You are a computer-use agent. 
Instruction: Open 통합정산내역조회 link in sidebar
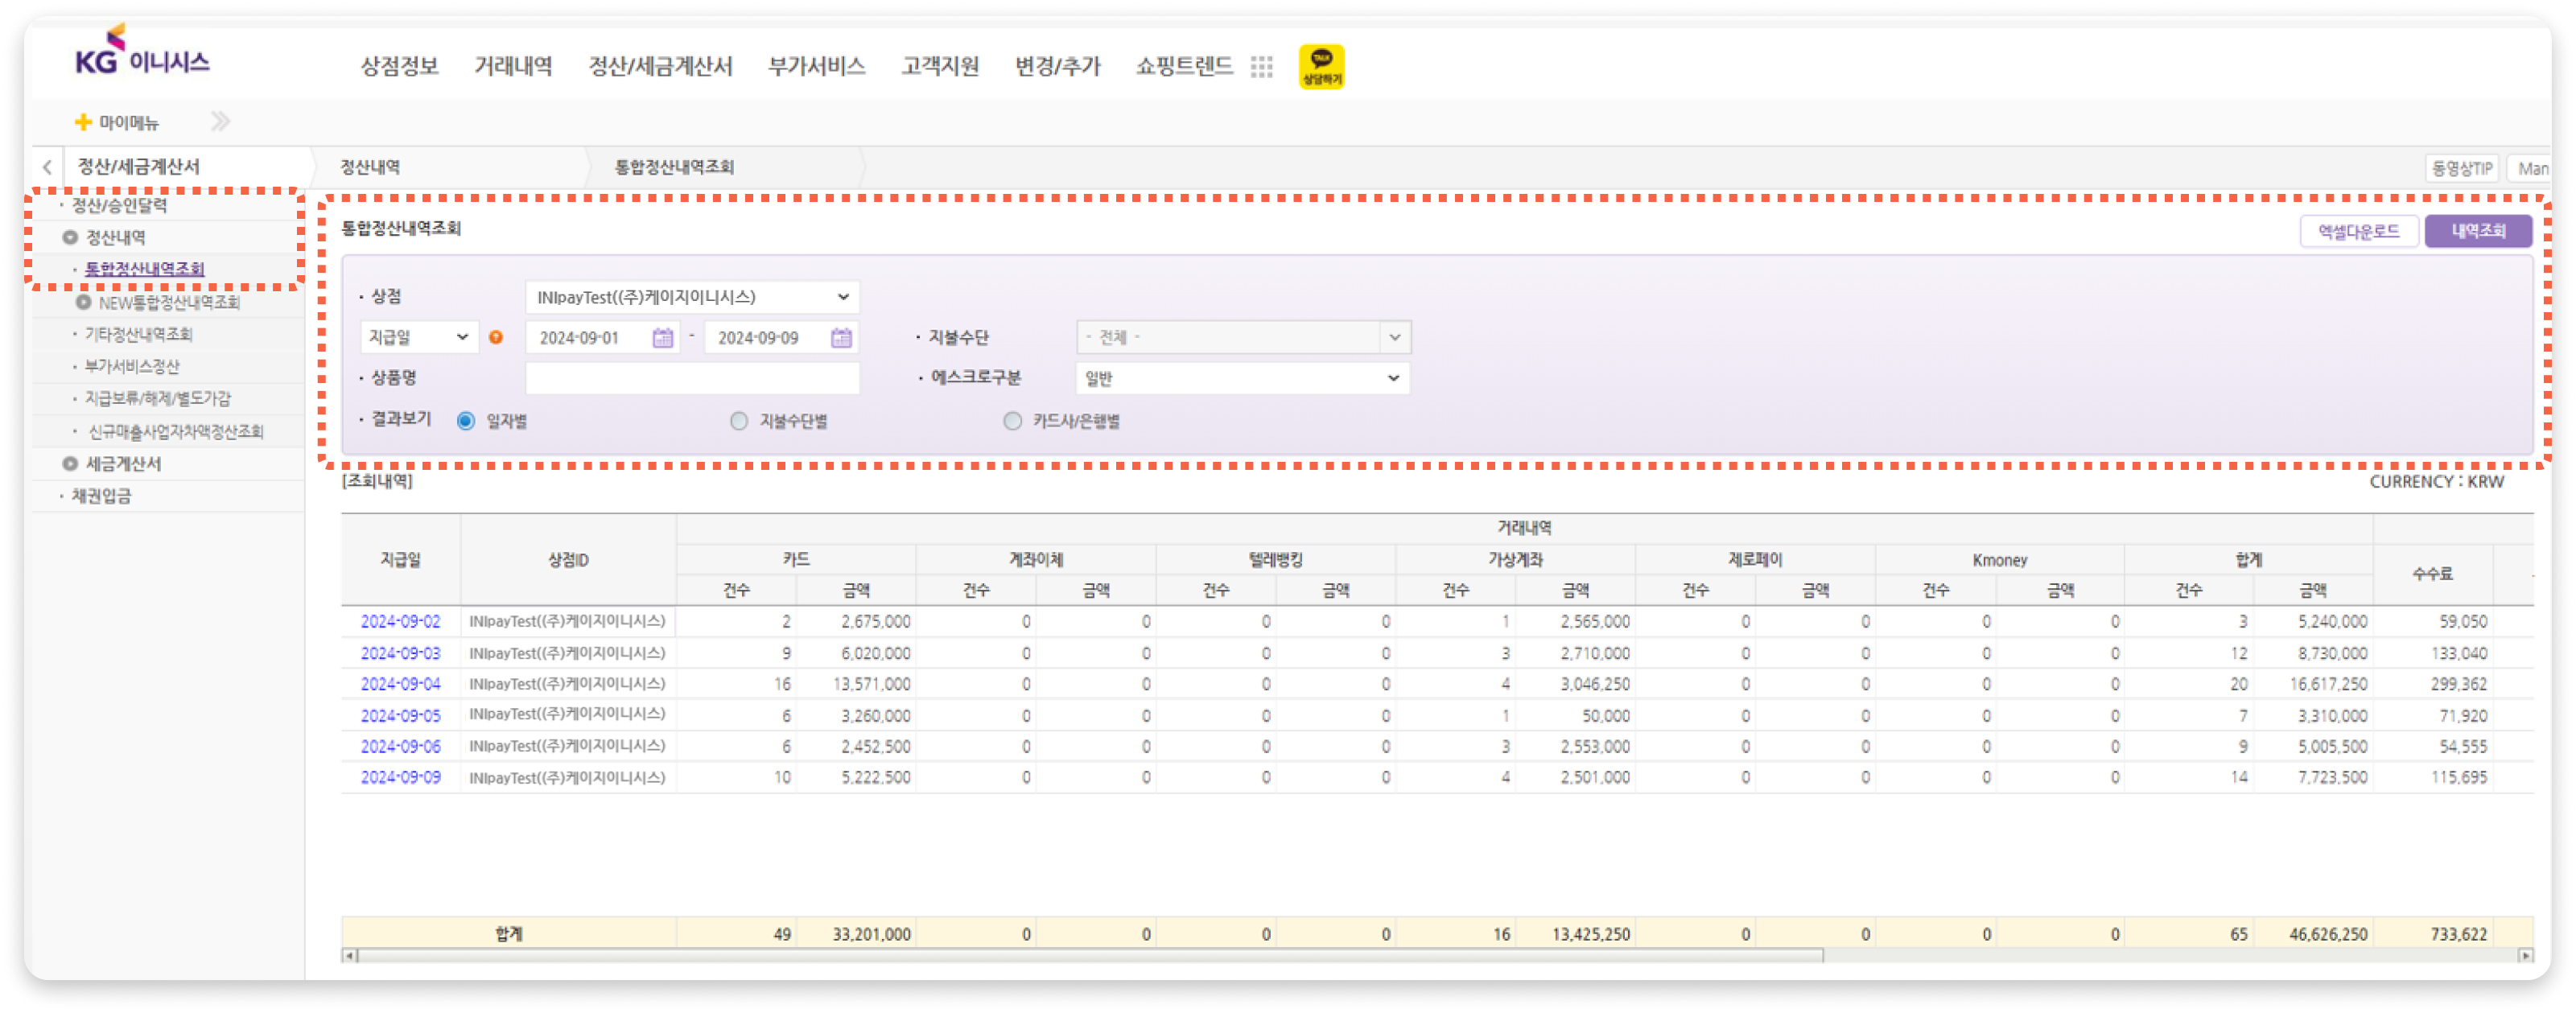[144, 269]
